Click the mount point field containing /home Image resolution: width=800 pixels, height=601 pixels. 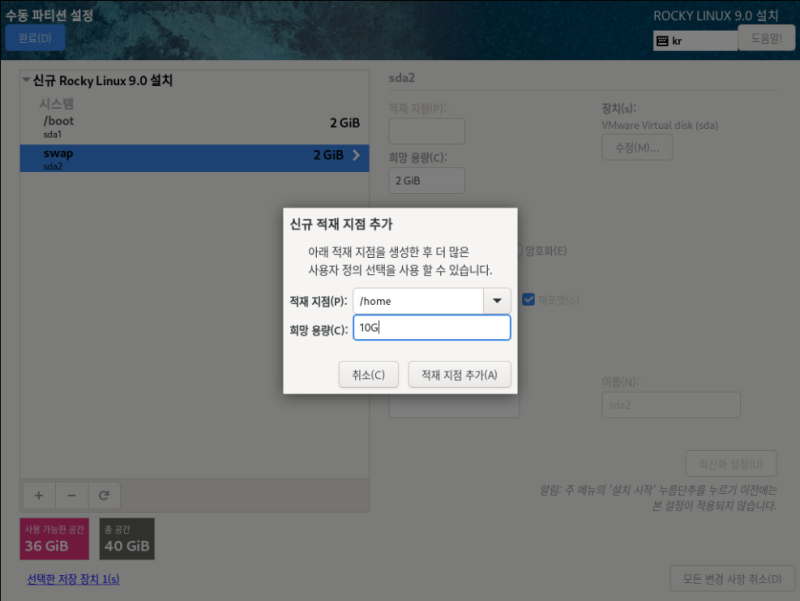pos(418,301)
